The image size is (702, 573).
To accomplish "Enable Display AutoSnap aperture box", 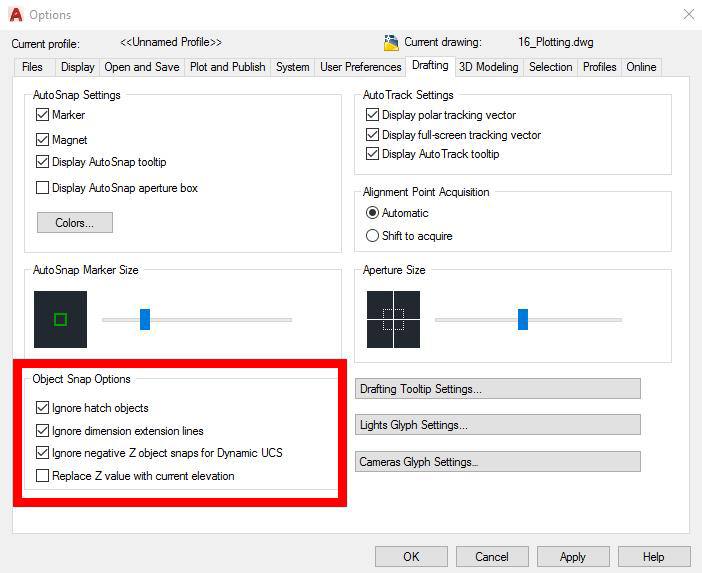I will tap(42, 188).
